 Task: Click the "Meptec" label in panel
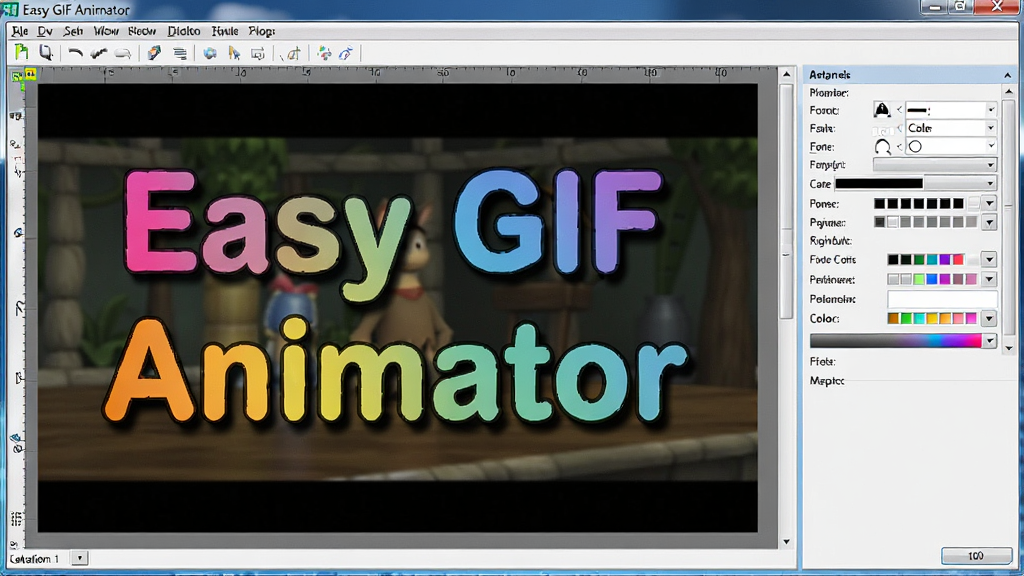coord(827,381)
